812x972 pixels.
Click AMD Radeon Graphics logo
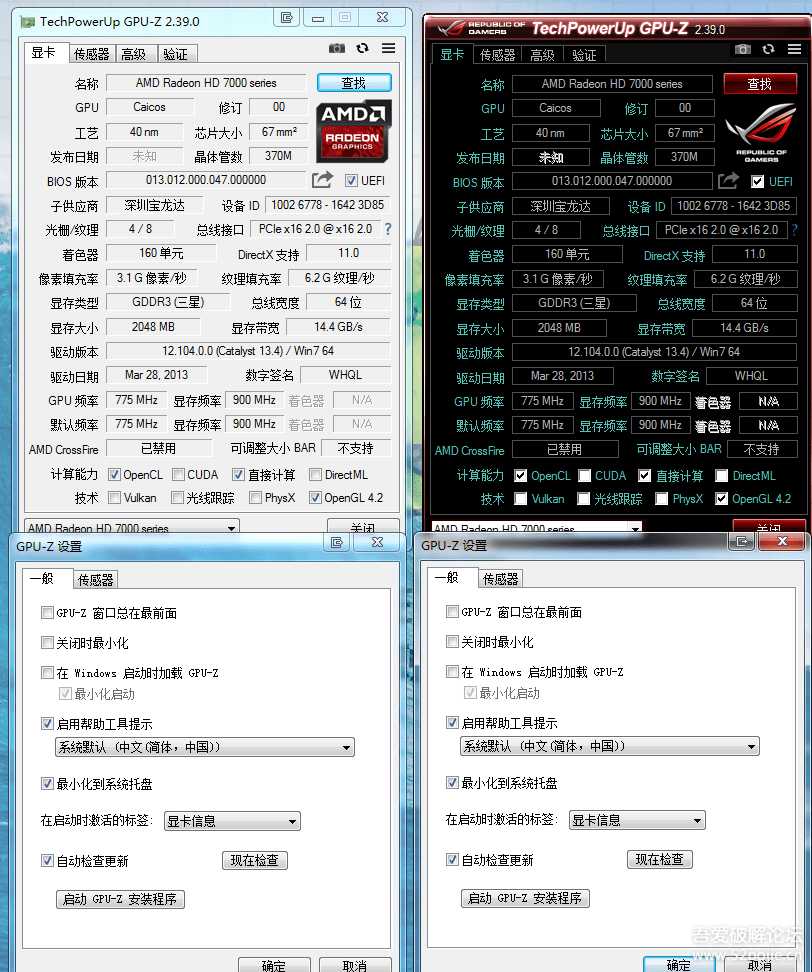tap(353, 131)
